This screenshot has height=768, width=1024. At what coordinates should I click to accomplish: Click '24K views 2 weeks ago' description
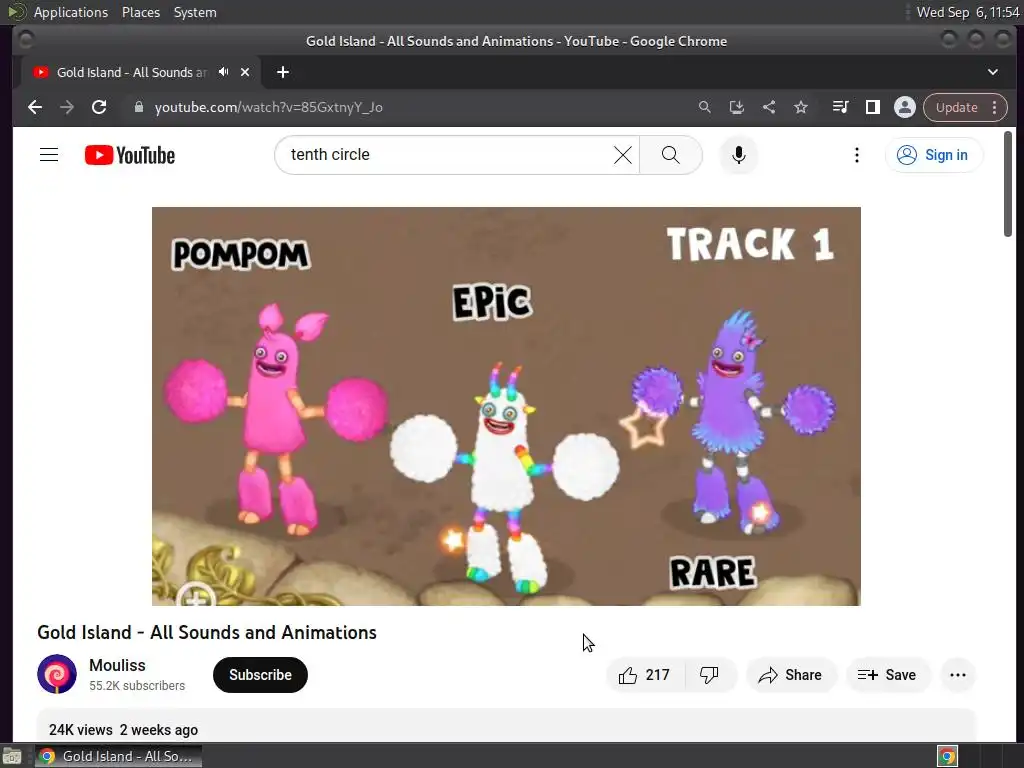click(123, 729)
